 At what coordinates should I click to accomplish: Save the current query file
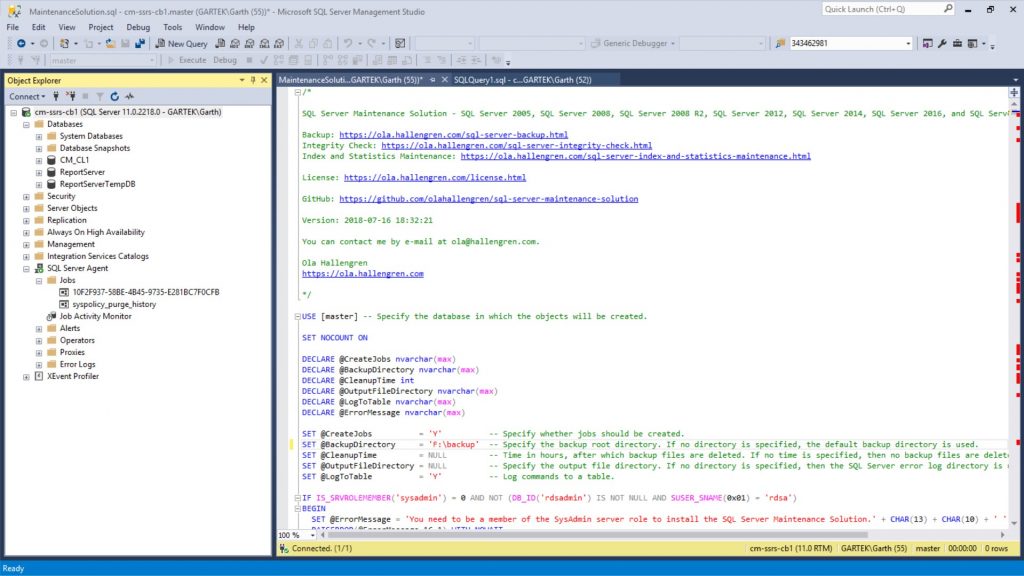pyautogui.click(x=124, y=44)
